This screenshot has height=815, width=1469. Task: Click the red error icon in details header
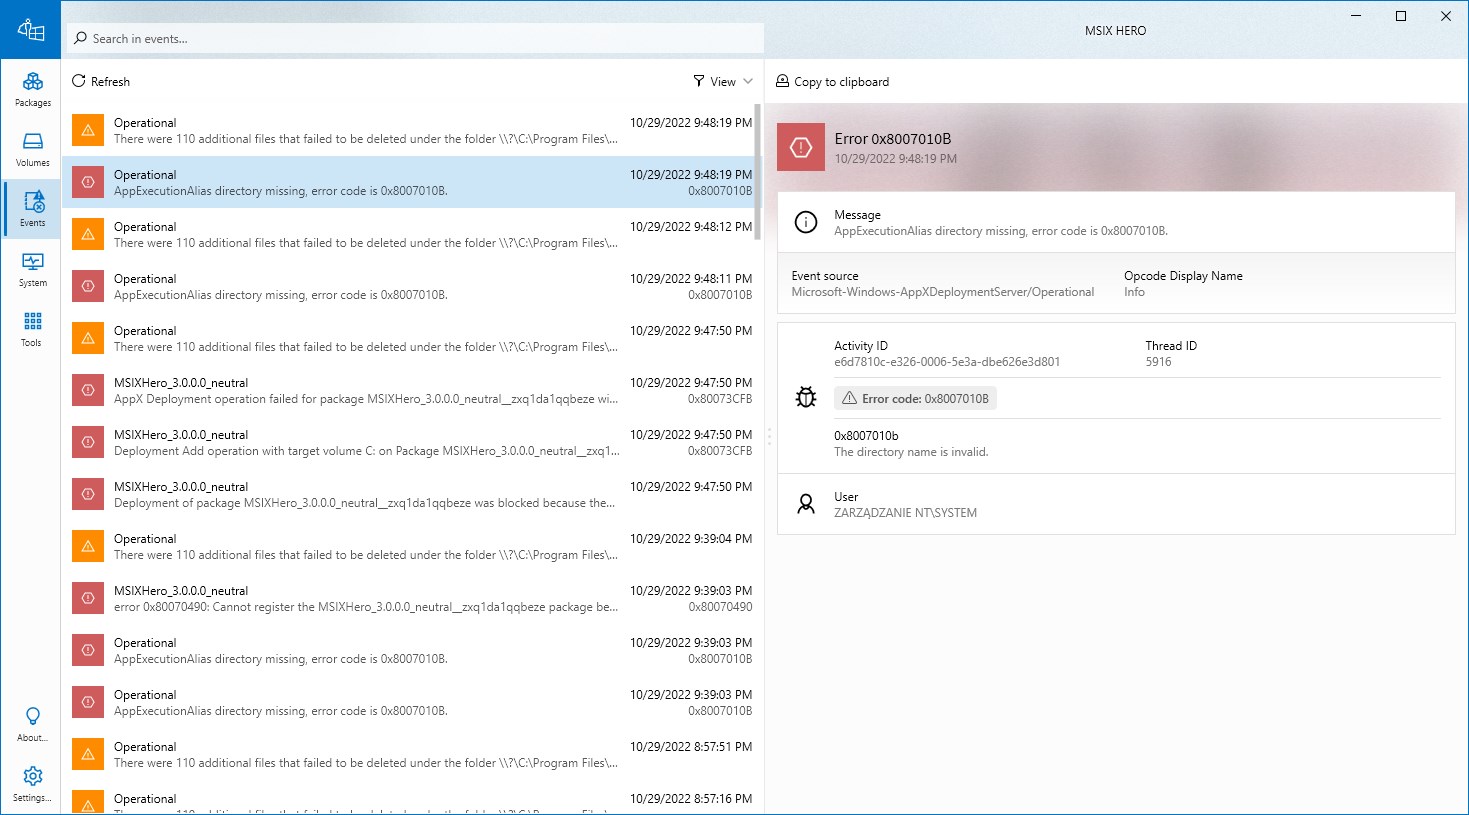click(801, 147)
